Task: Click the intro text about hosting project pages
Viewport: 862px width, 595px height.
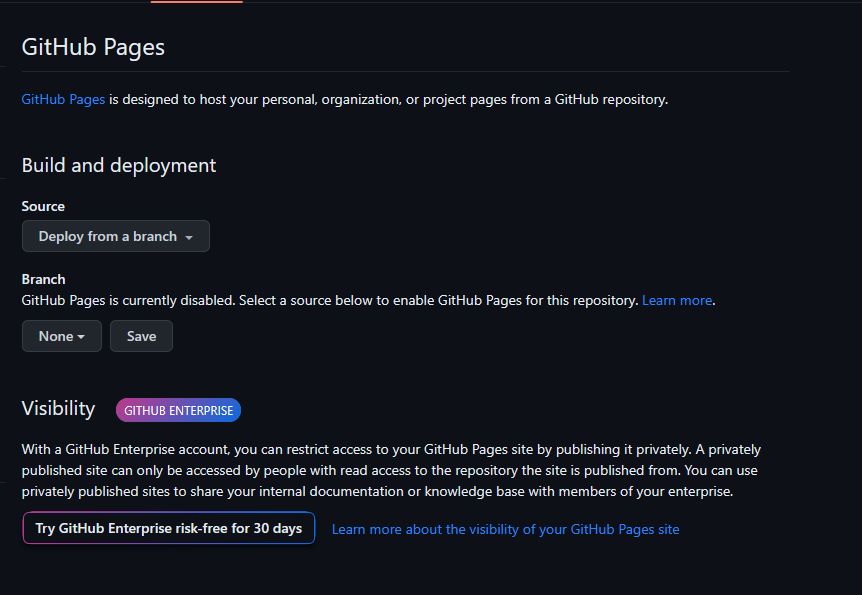Action: (388, 99)
